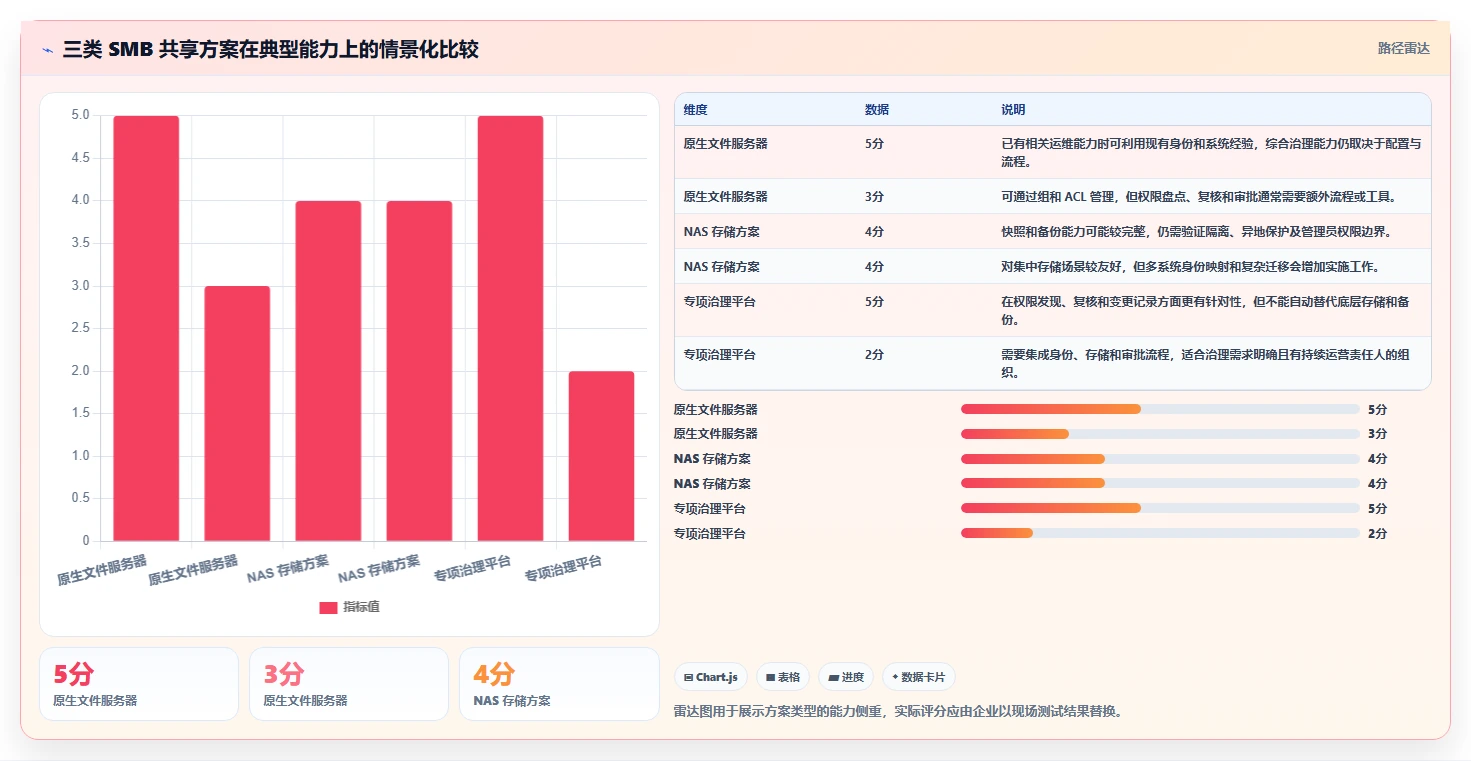Screen dimensions: 1471x761
Task: Click the 2分 value beside the progress list
Action: tap(1377, 533)
